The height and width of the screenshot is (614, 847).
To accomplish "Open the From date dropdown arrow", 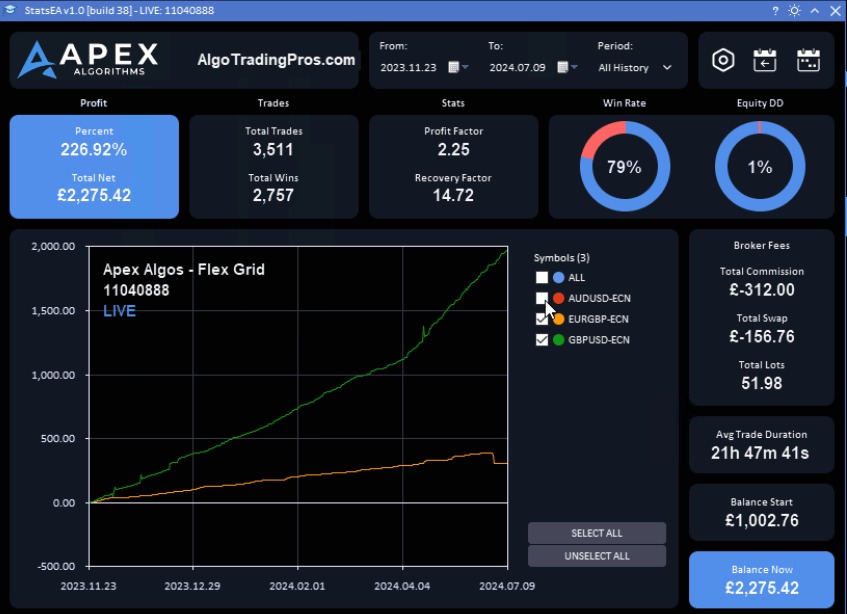I will pyautogui.click(x=465, y=67).
